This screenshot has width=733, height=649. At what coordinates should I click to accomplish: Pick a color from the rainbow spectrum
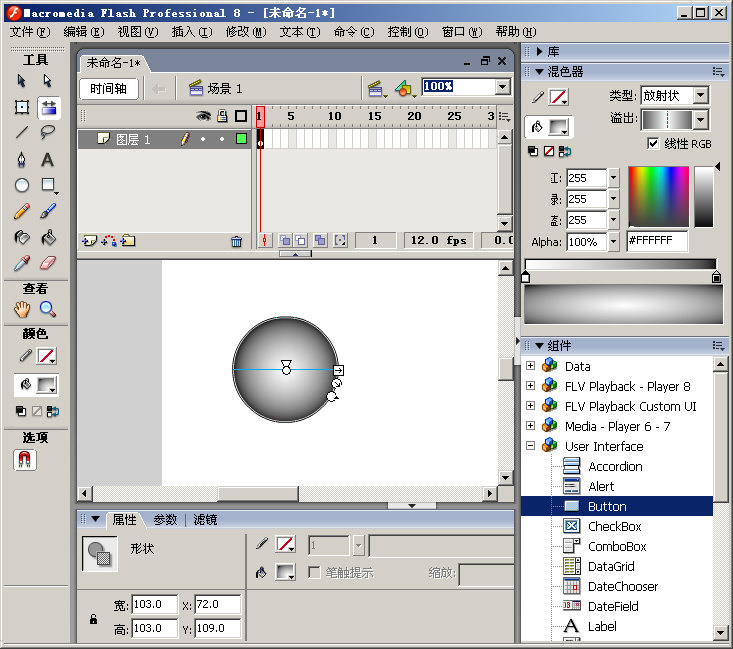pyautogui.click(x=658, y=196)
